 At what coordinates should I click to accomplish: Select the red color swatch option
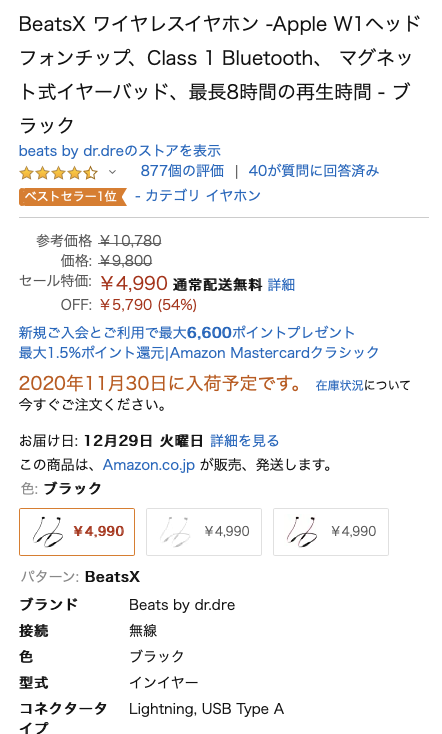click(x=331, y=532)
